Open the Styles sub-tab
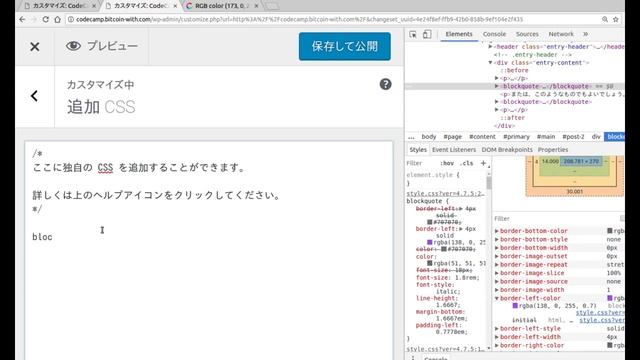Image resolution: width=640 pixels, height=360 pixels. pos(418,150)
